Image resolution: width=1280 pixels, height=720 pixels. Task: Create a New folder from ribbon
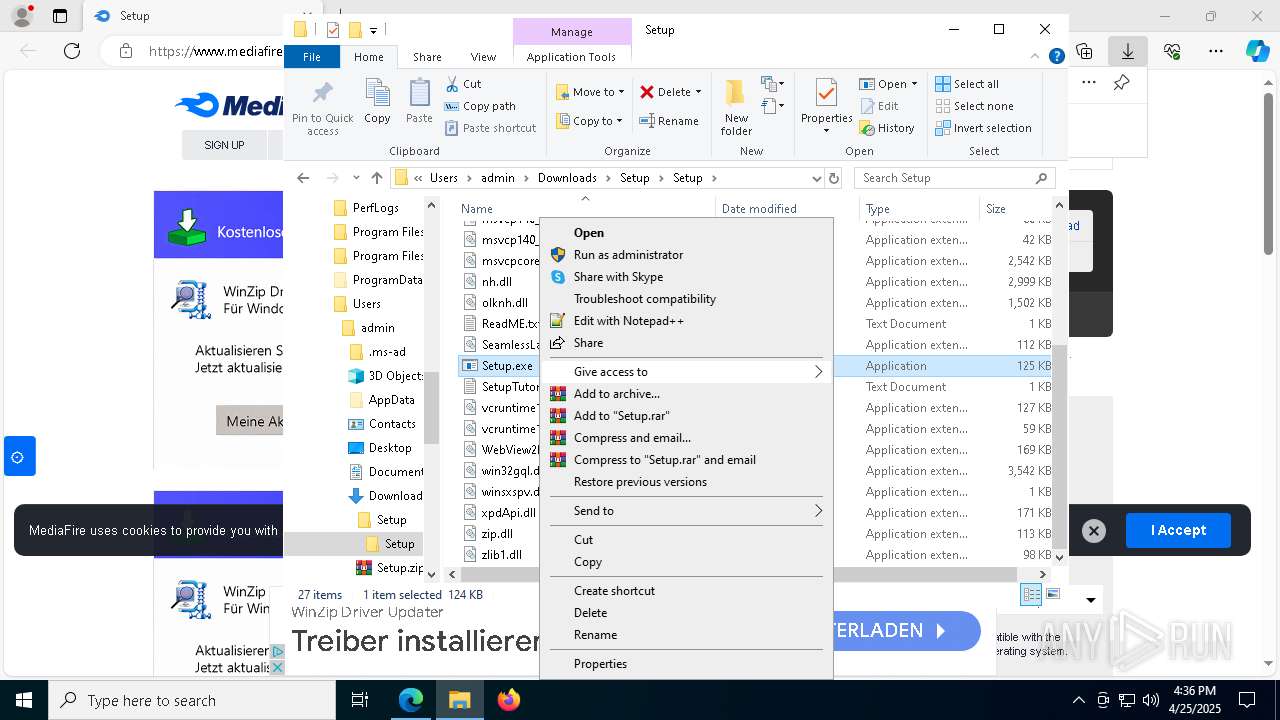[x=736, y=108]
